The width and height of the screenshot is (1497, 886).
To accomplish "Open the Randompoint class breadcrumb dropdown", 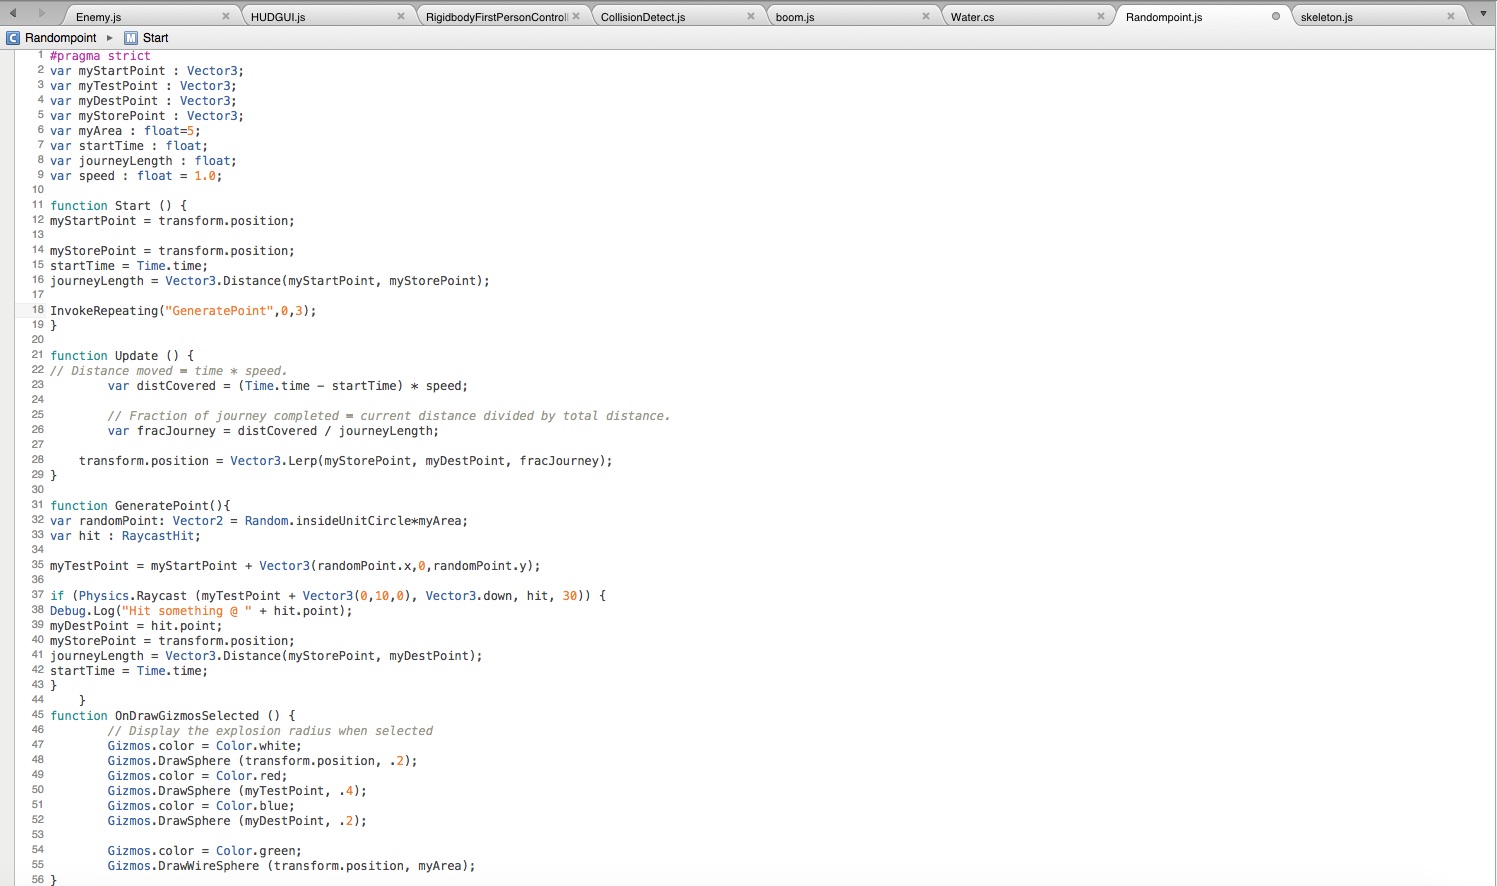I will (61, 38).
